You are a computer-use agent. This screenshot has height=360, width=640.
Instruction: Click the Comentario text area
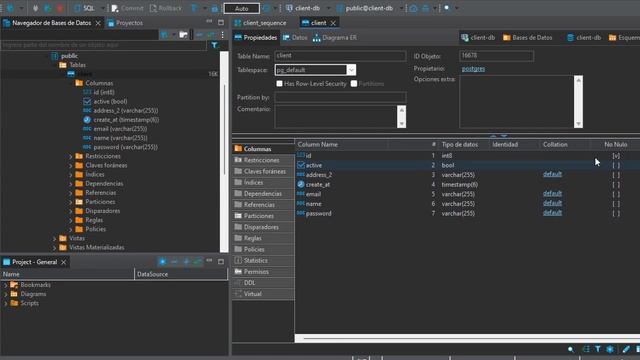(336, 116)
